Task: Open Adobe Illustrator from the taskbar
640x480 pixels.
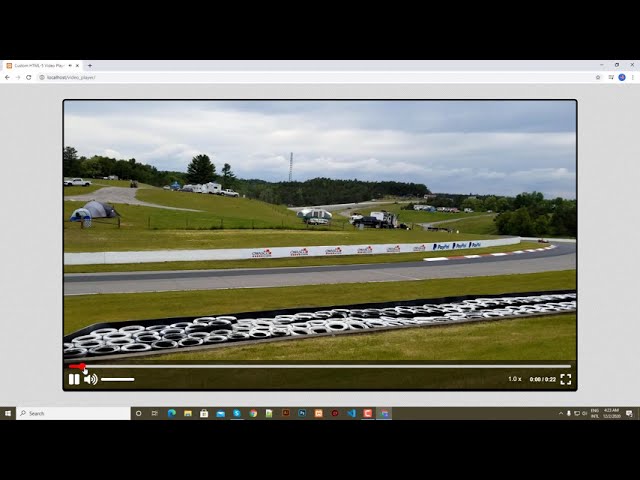Action: pos(286,413)
